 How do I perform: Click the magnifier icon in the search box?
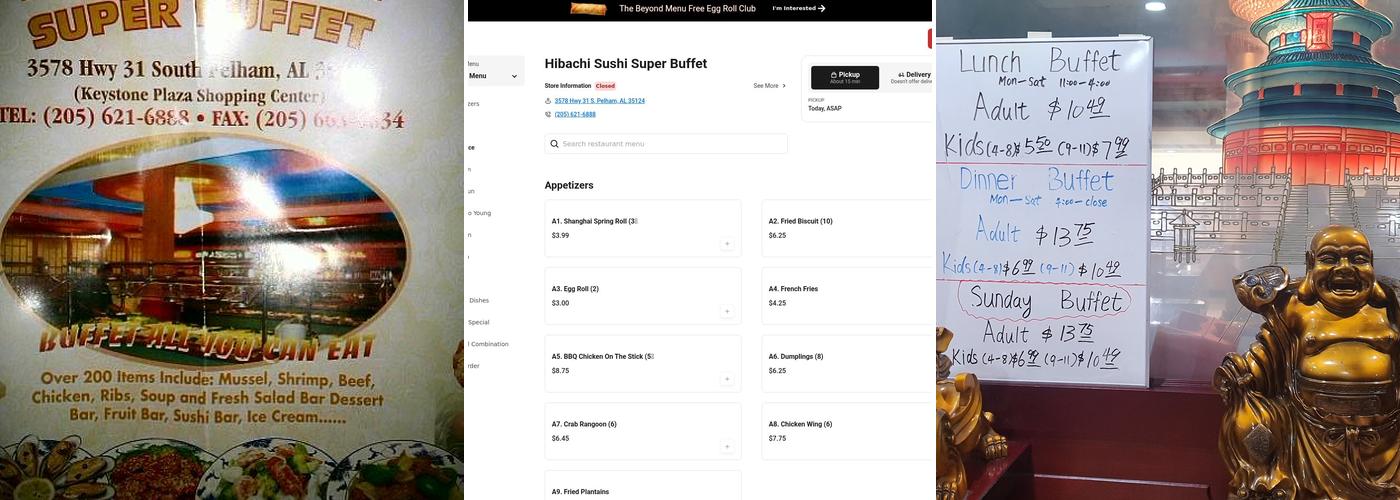coord(554,144)
